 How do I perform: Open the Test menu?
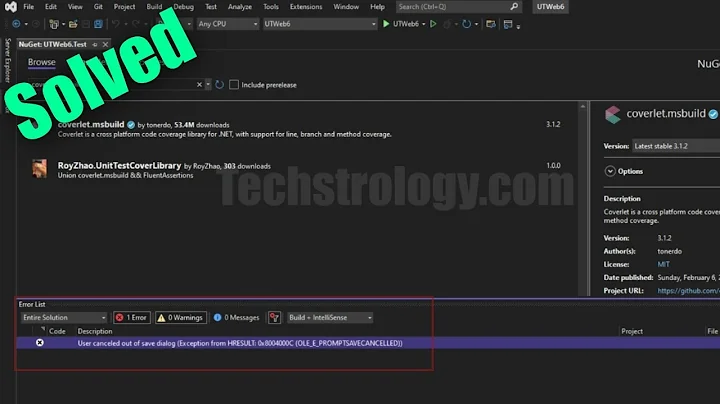click(x=211, y=6)
